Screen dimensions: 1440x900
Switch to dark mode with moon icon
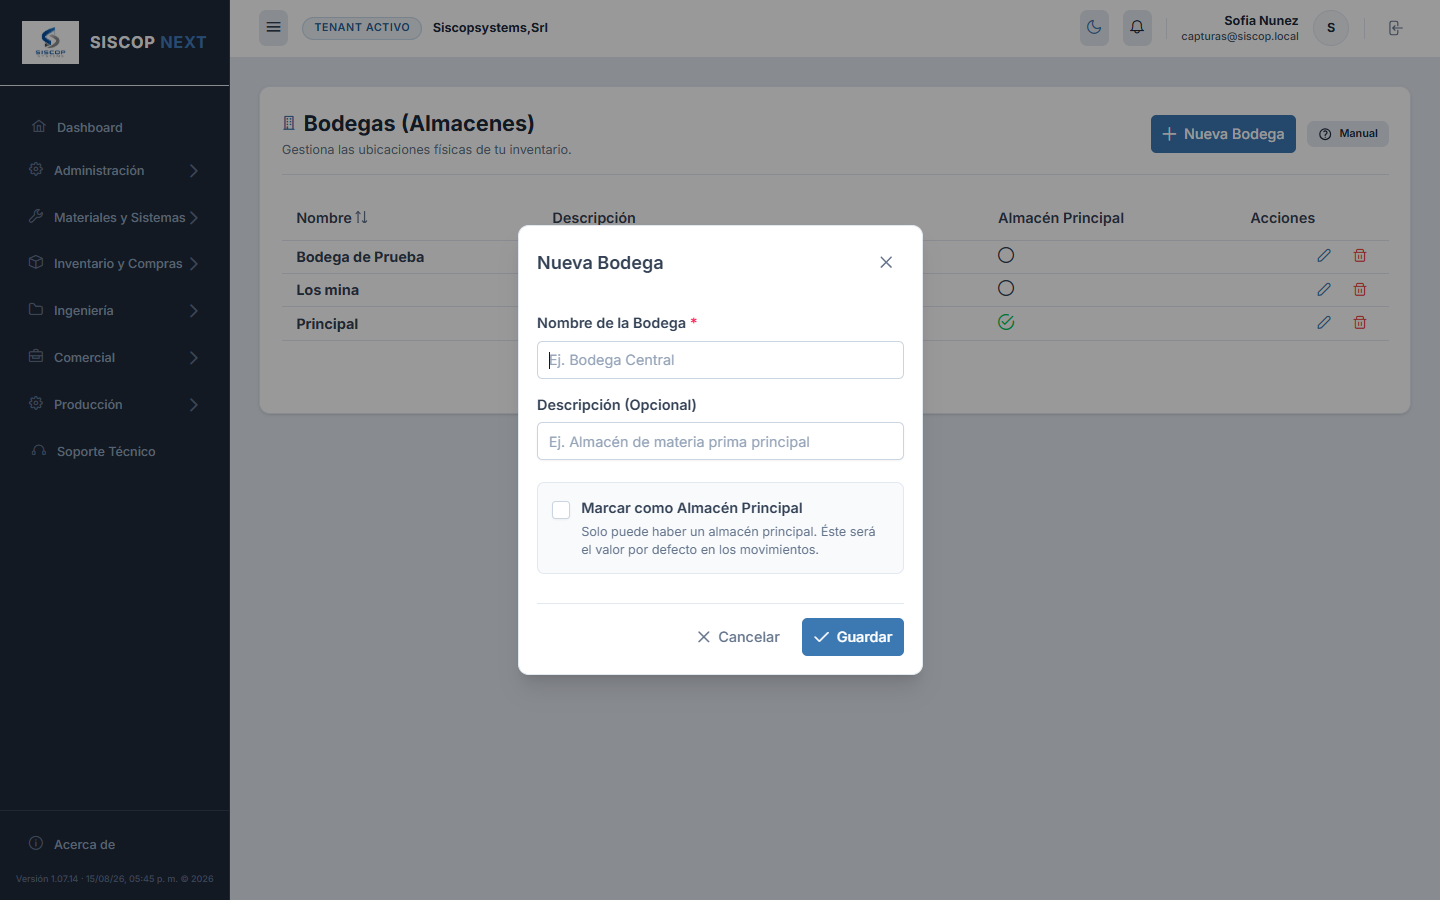1094,27
